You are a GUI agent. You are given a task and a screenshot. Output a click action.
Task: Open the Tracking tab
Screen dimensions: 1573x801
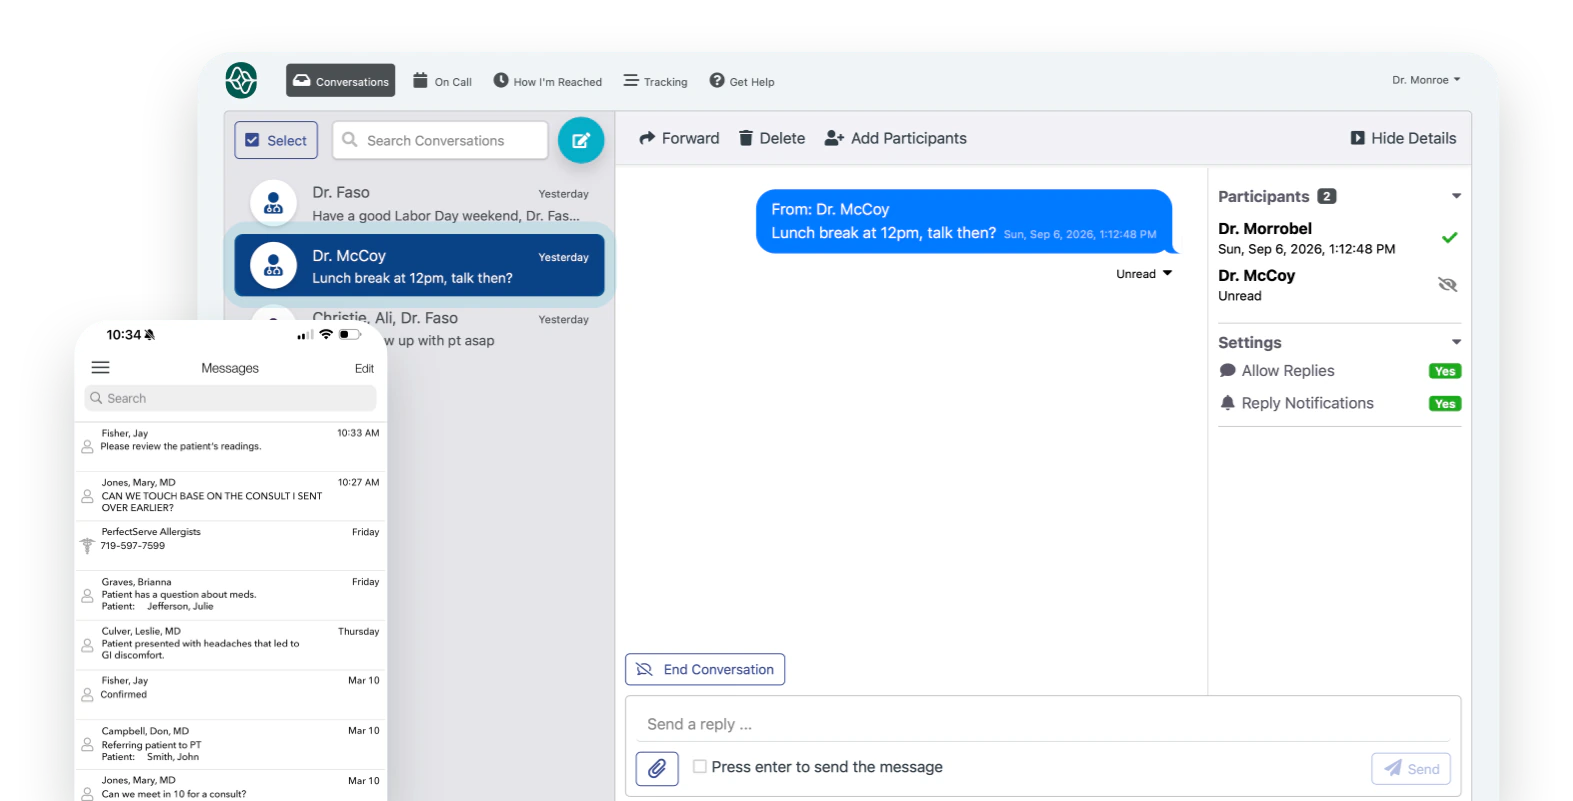tap(655, 81)
